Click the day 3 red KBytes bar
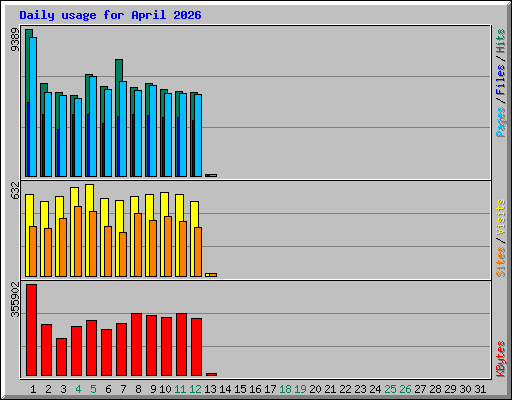Viewport: 512px width, 400px height. (62, 357)
